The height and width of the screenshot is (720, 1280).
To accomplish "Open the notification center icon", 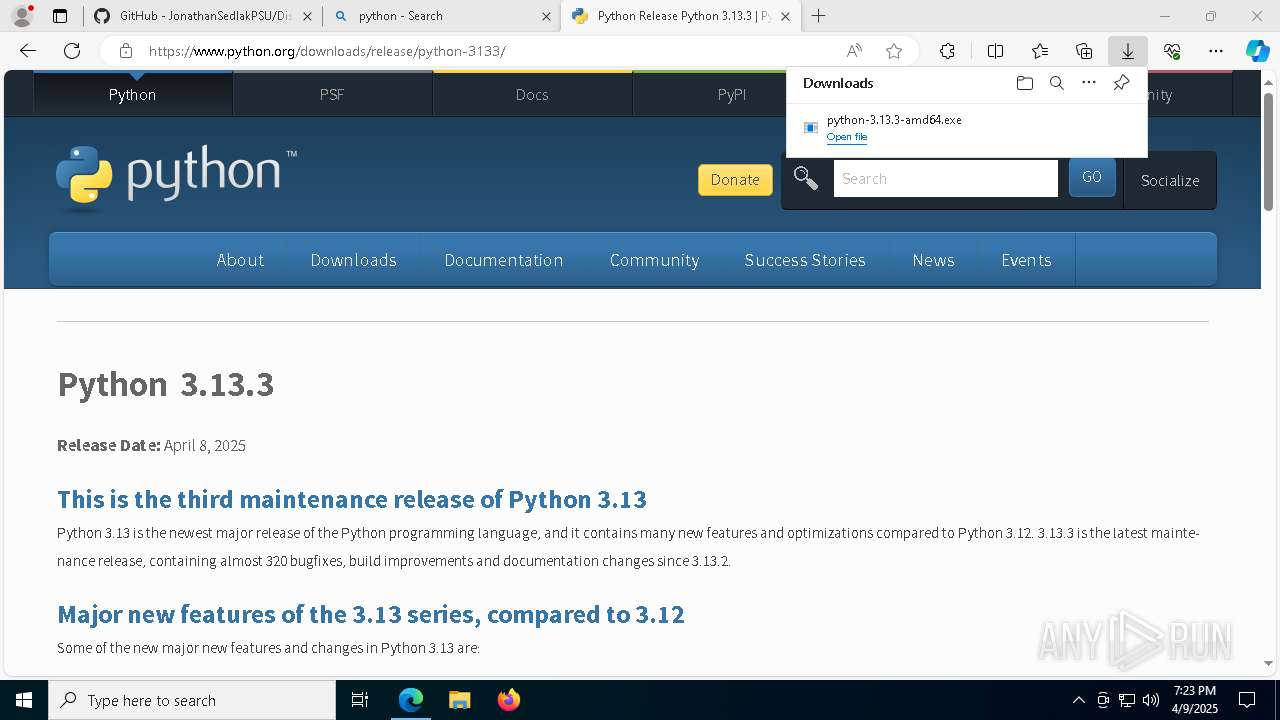I will (x=1247, y=700).
